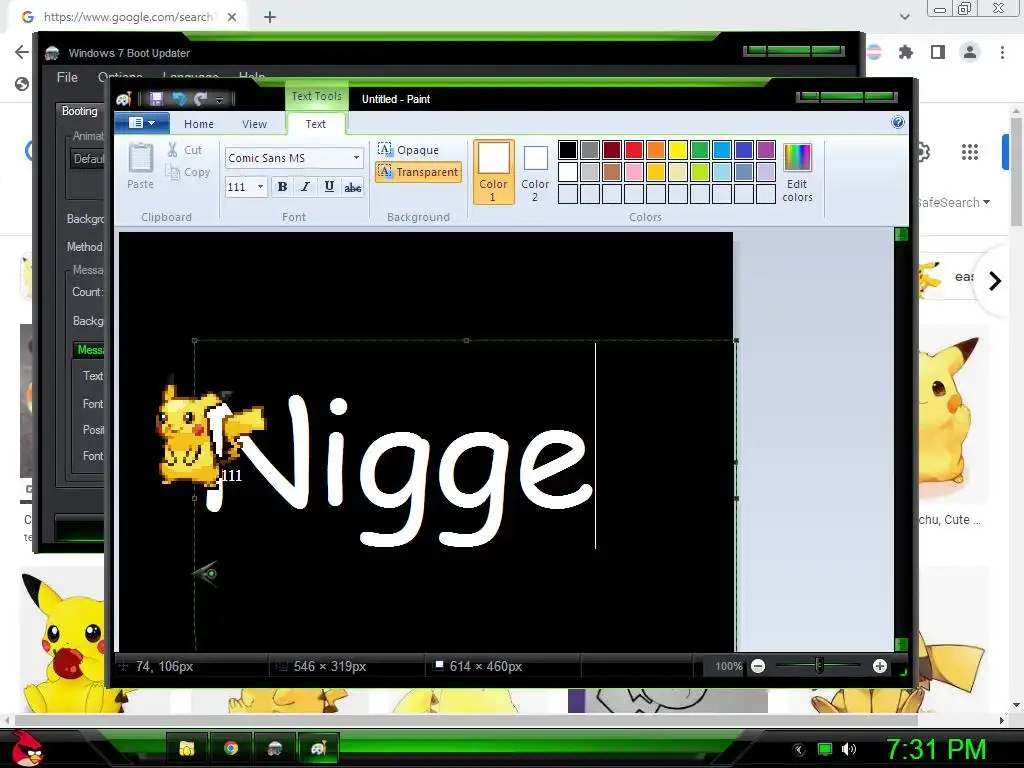Click the Cut scissors icon
This screenshot has height=768, width=1024.
[x=172, y=150]
